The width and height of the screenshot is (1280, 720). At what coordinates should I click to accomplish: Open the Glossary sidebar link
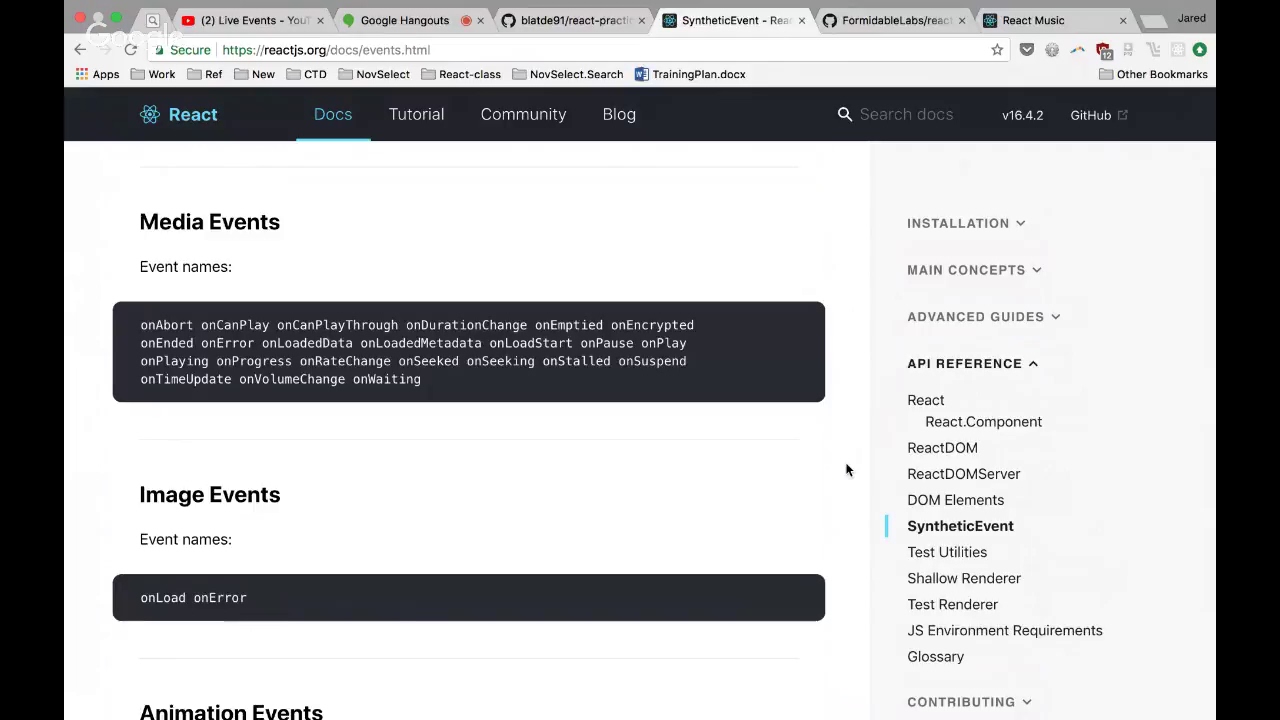point(935,656)
